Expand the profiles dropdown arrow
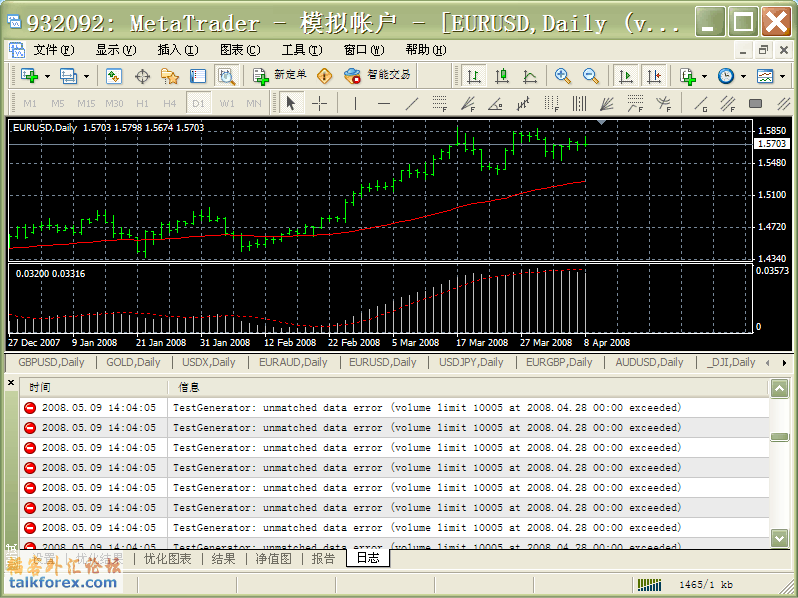 [86, 76]
